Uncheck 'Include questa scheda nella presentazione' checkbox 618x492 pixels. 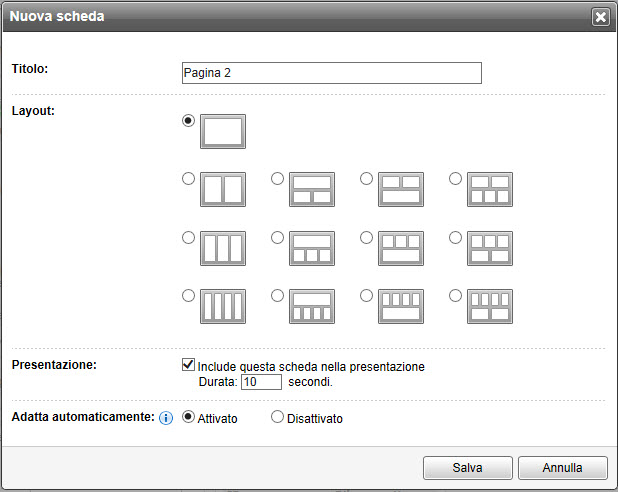pyautogui.click(x=188, y=366)
